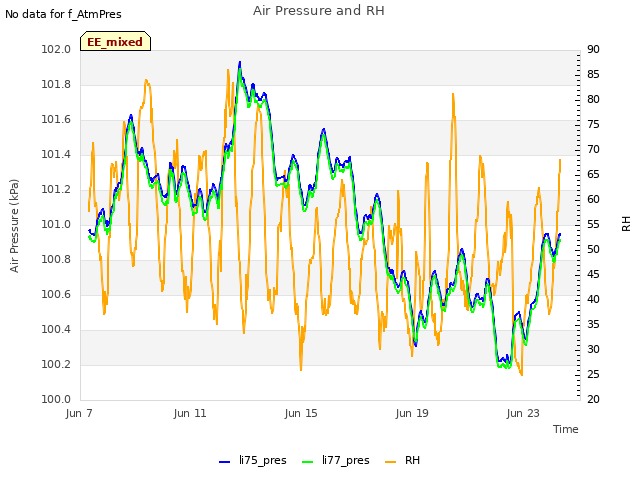The image size is (640, 480).
Task: Click the Jun 19 x-axis tick label
Action: click(x=412, y=413)
